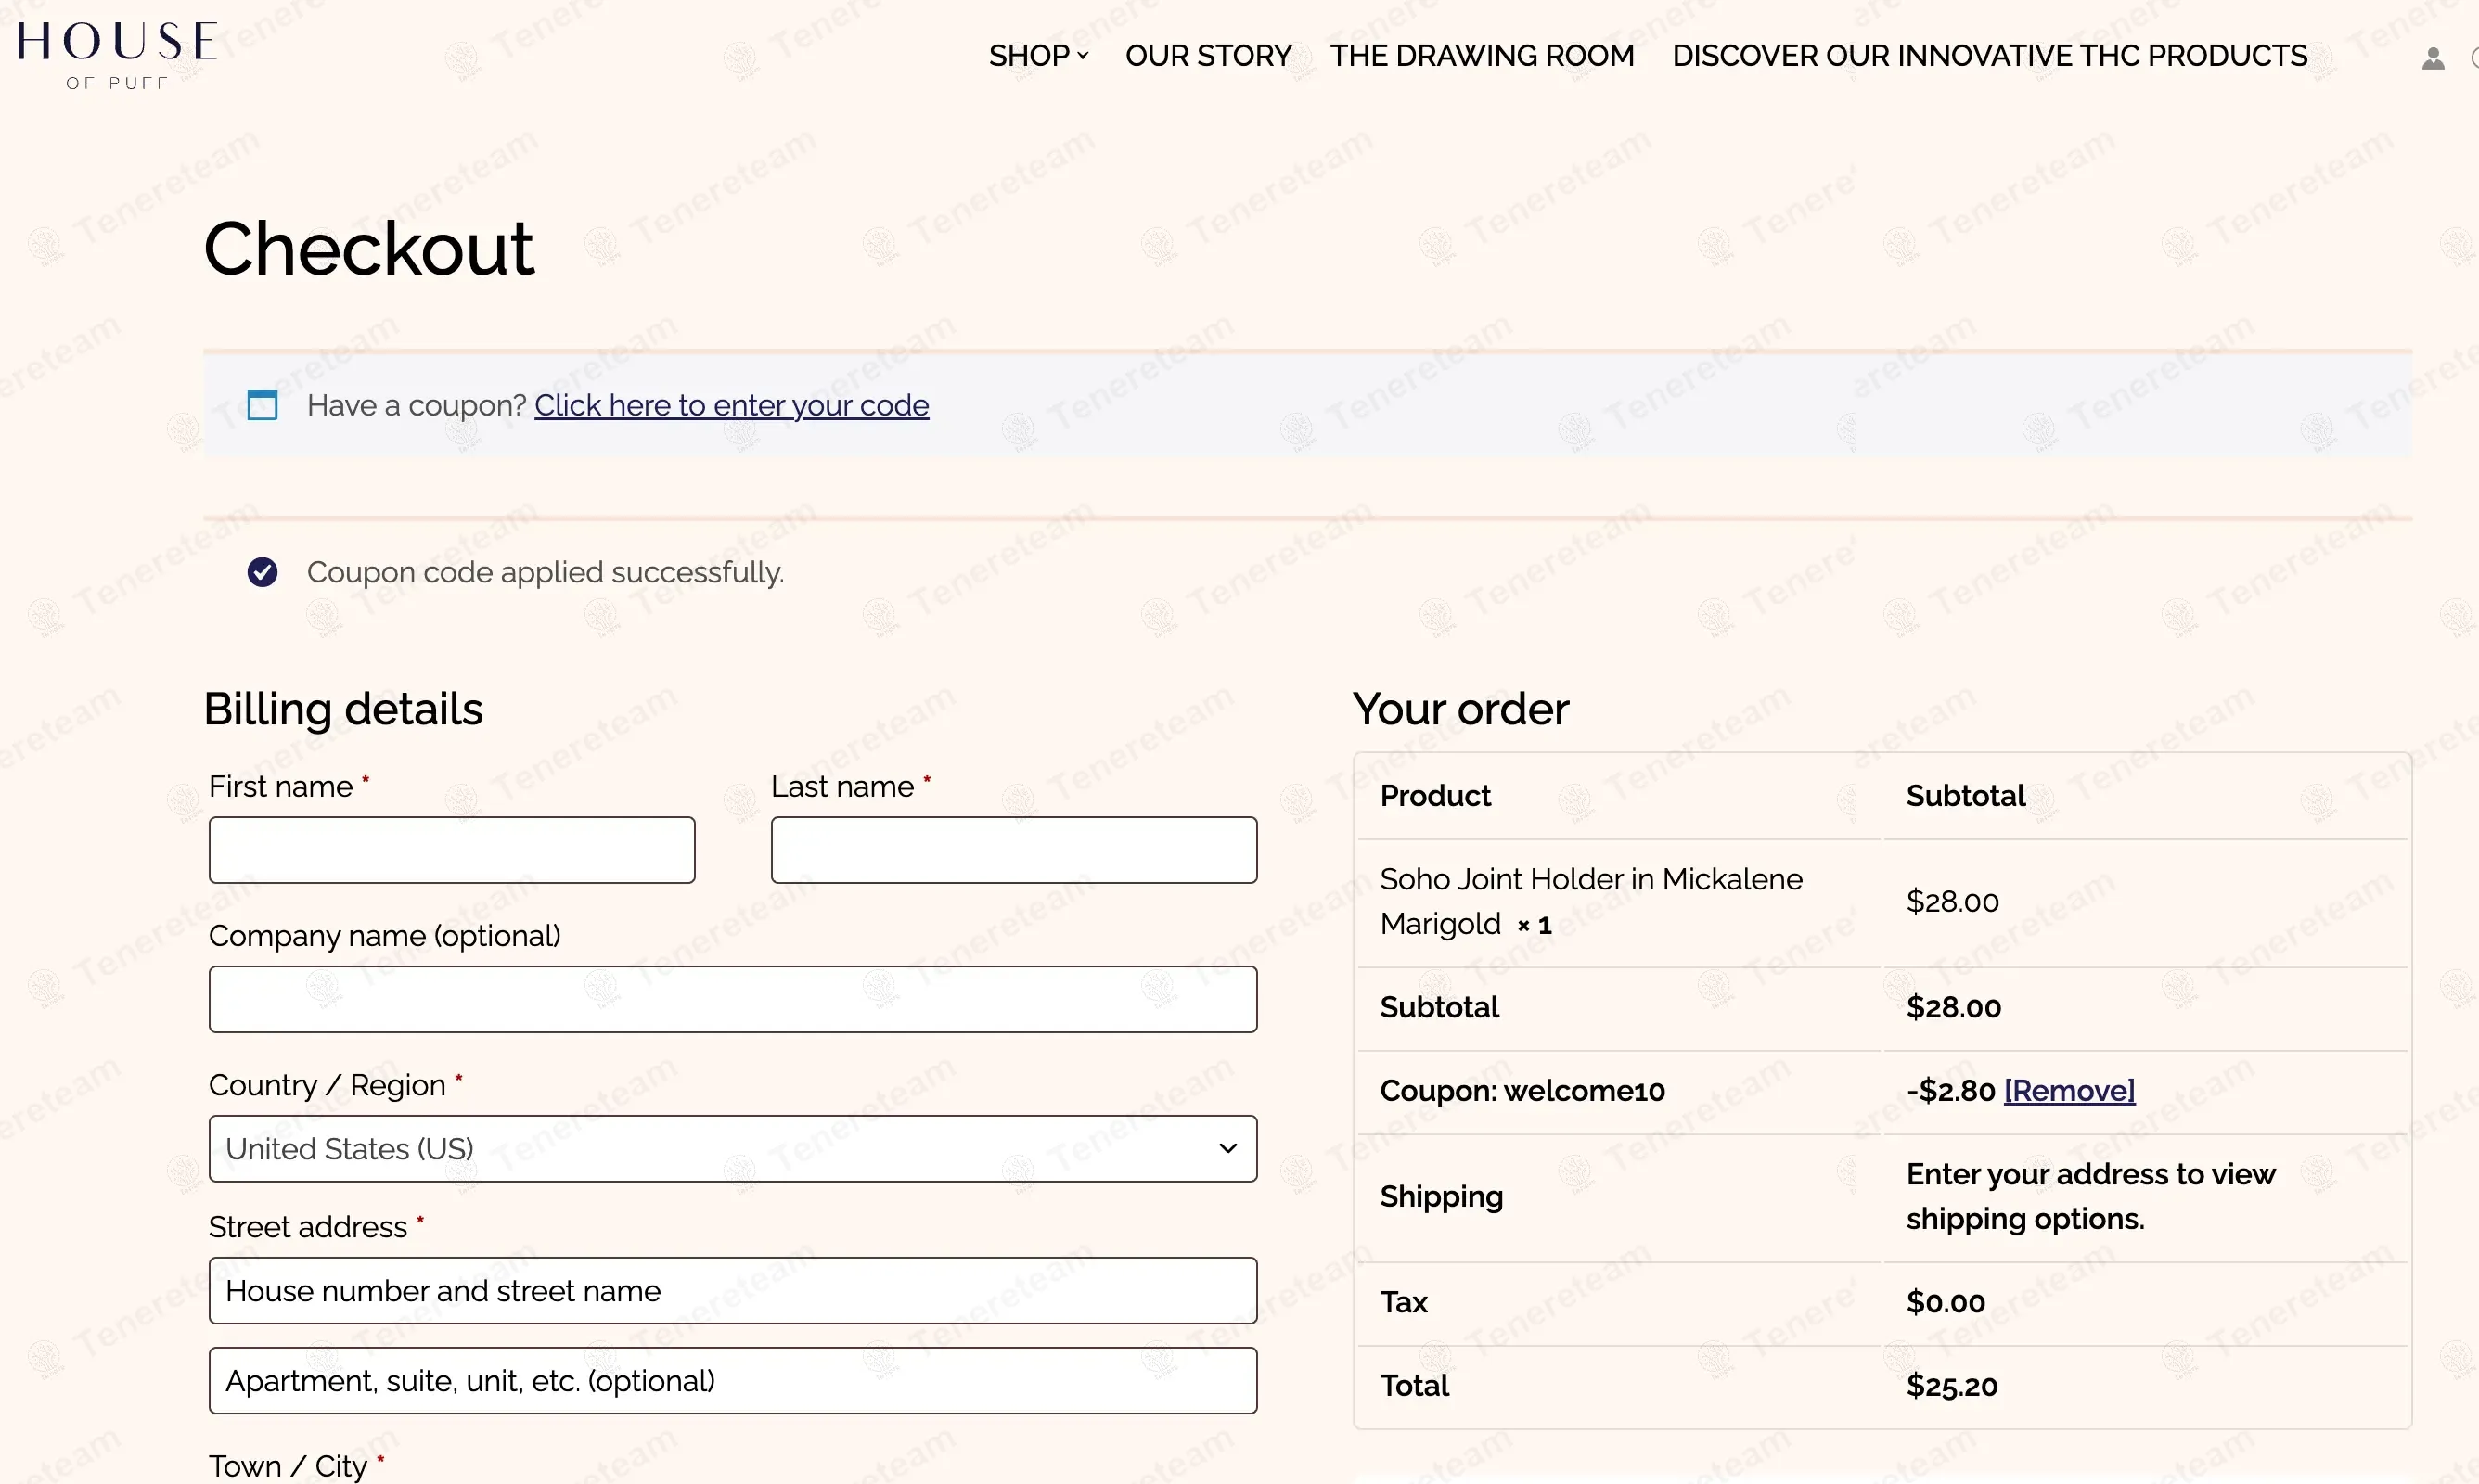Click the 'Product' column header
This screenshot has height=1484, width=2479.
[1435, 796]
